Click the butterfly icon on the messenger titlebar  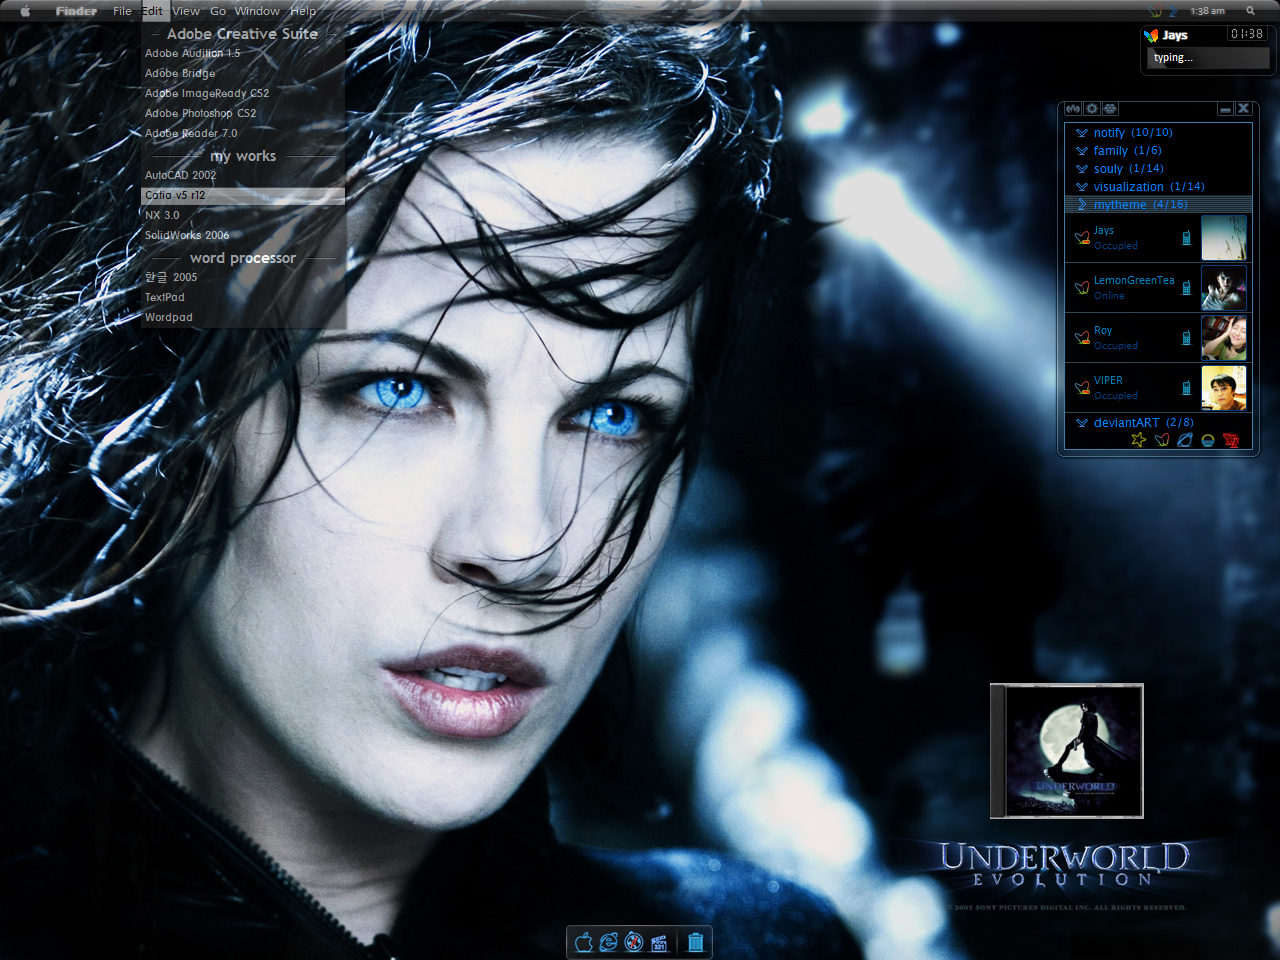1073,108
